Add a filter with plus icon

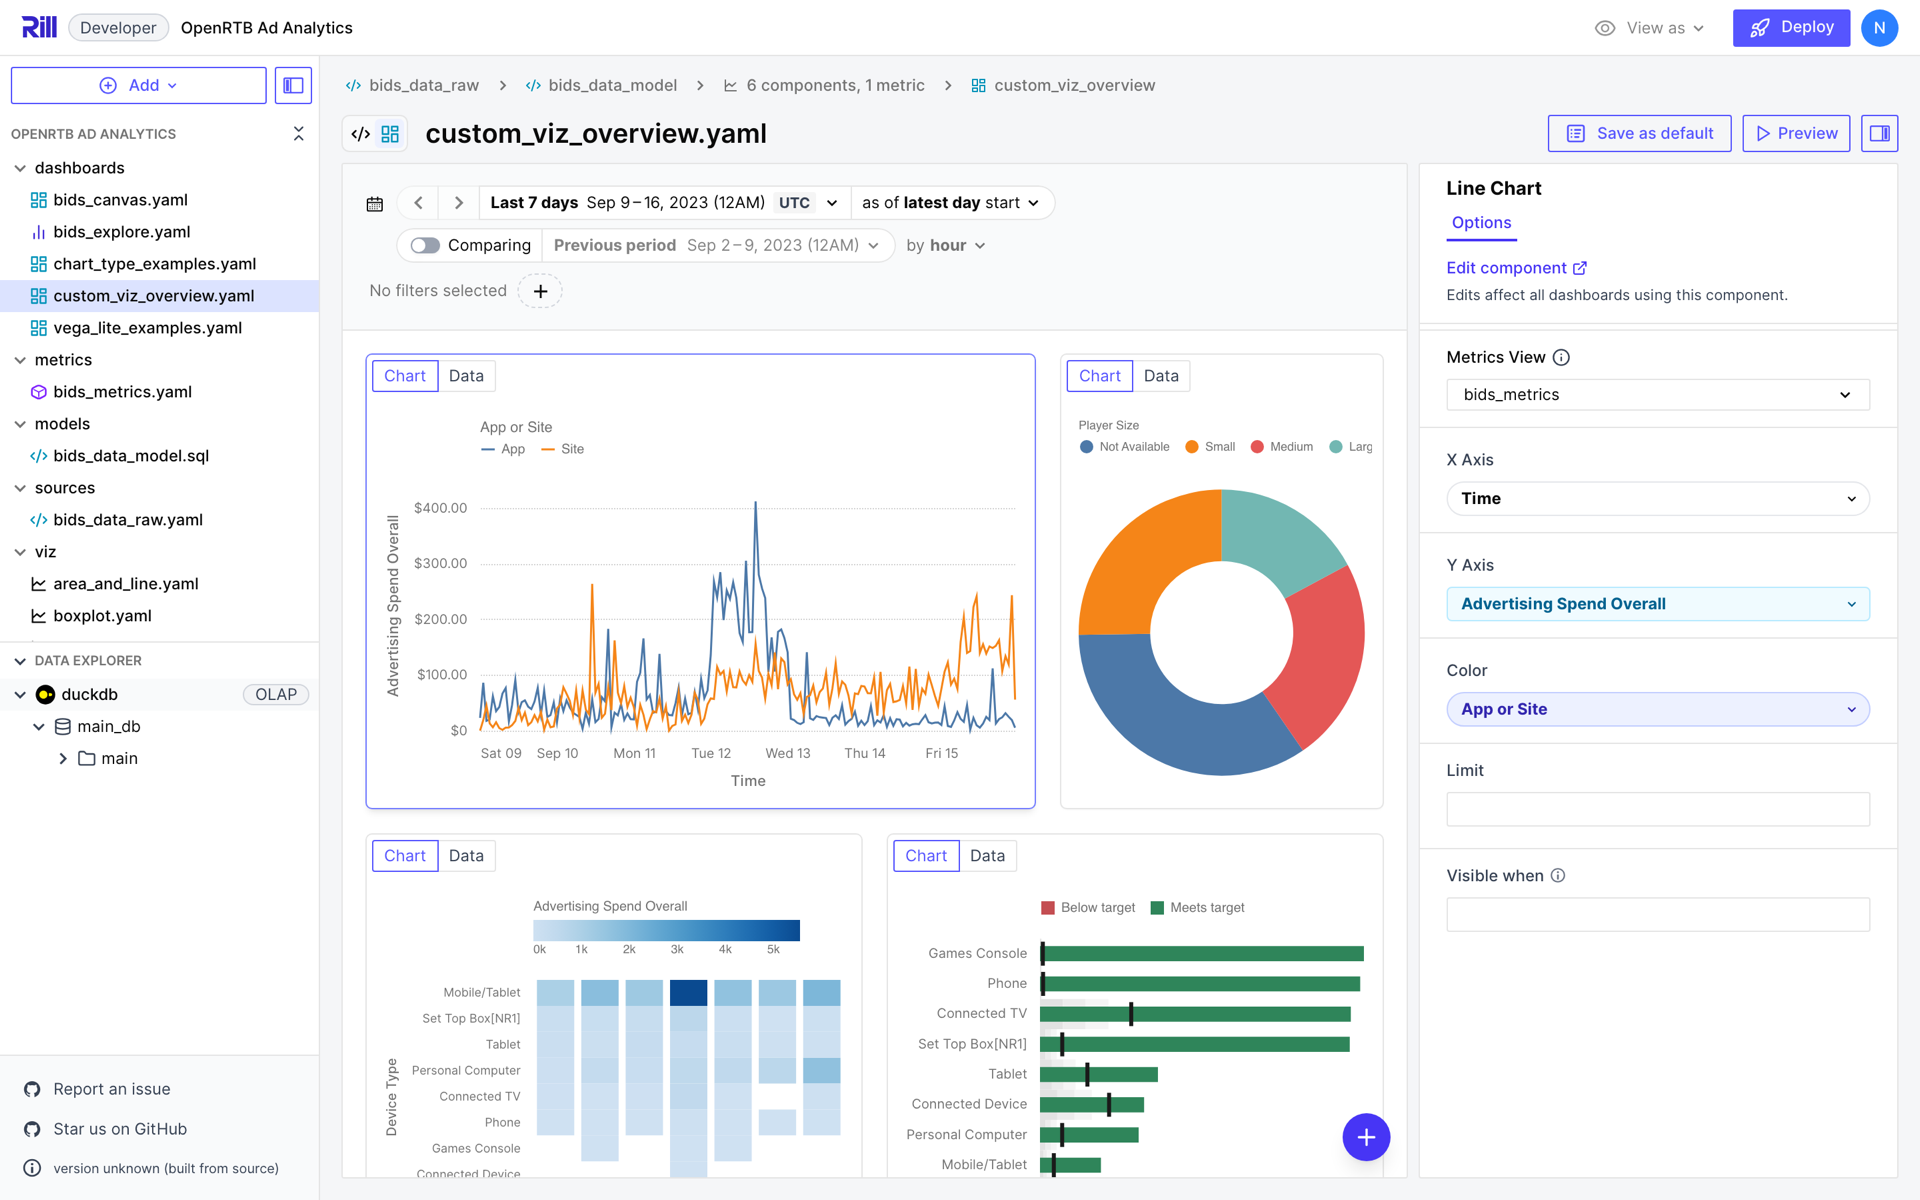[540, 291]
